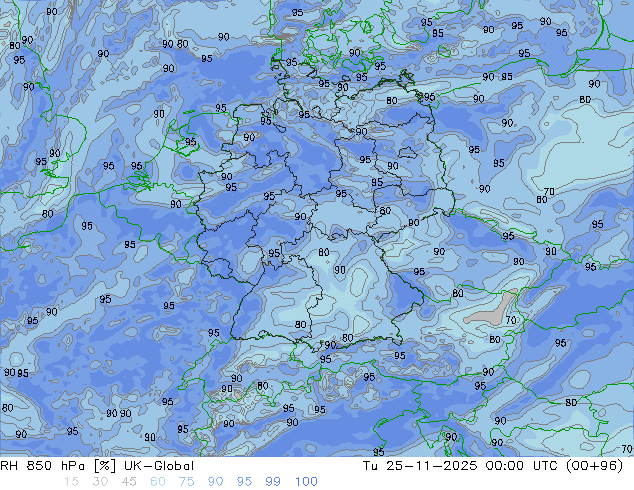
Task: Select the legend value 100
Action: pos(306,482)
